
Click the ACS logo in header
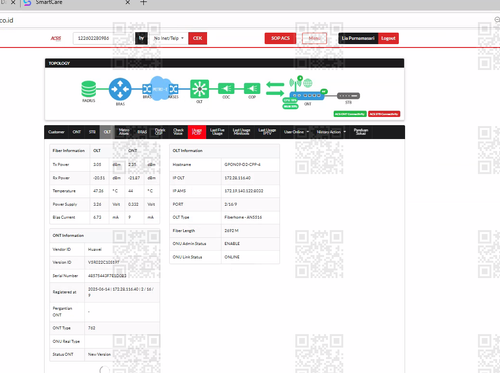tap(56, 38)
